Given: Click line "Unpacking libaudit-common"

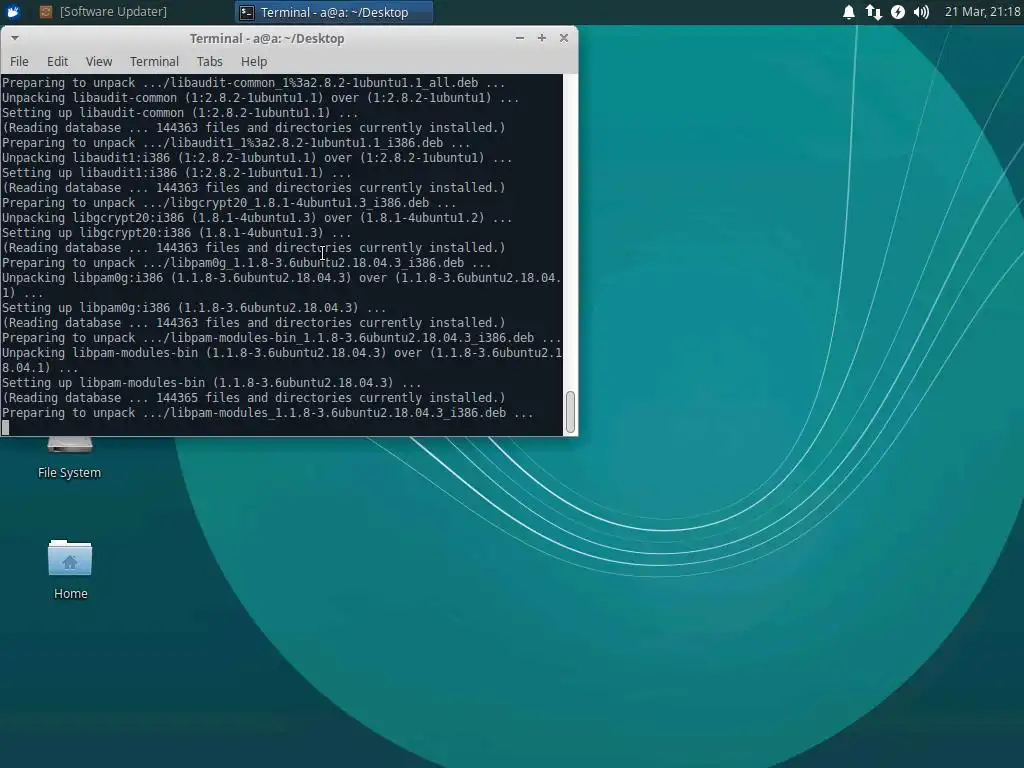Looking at the screenshot, I should 260,97.
